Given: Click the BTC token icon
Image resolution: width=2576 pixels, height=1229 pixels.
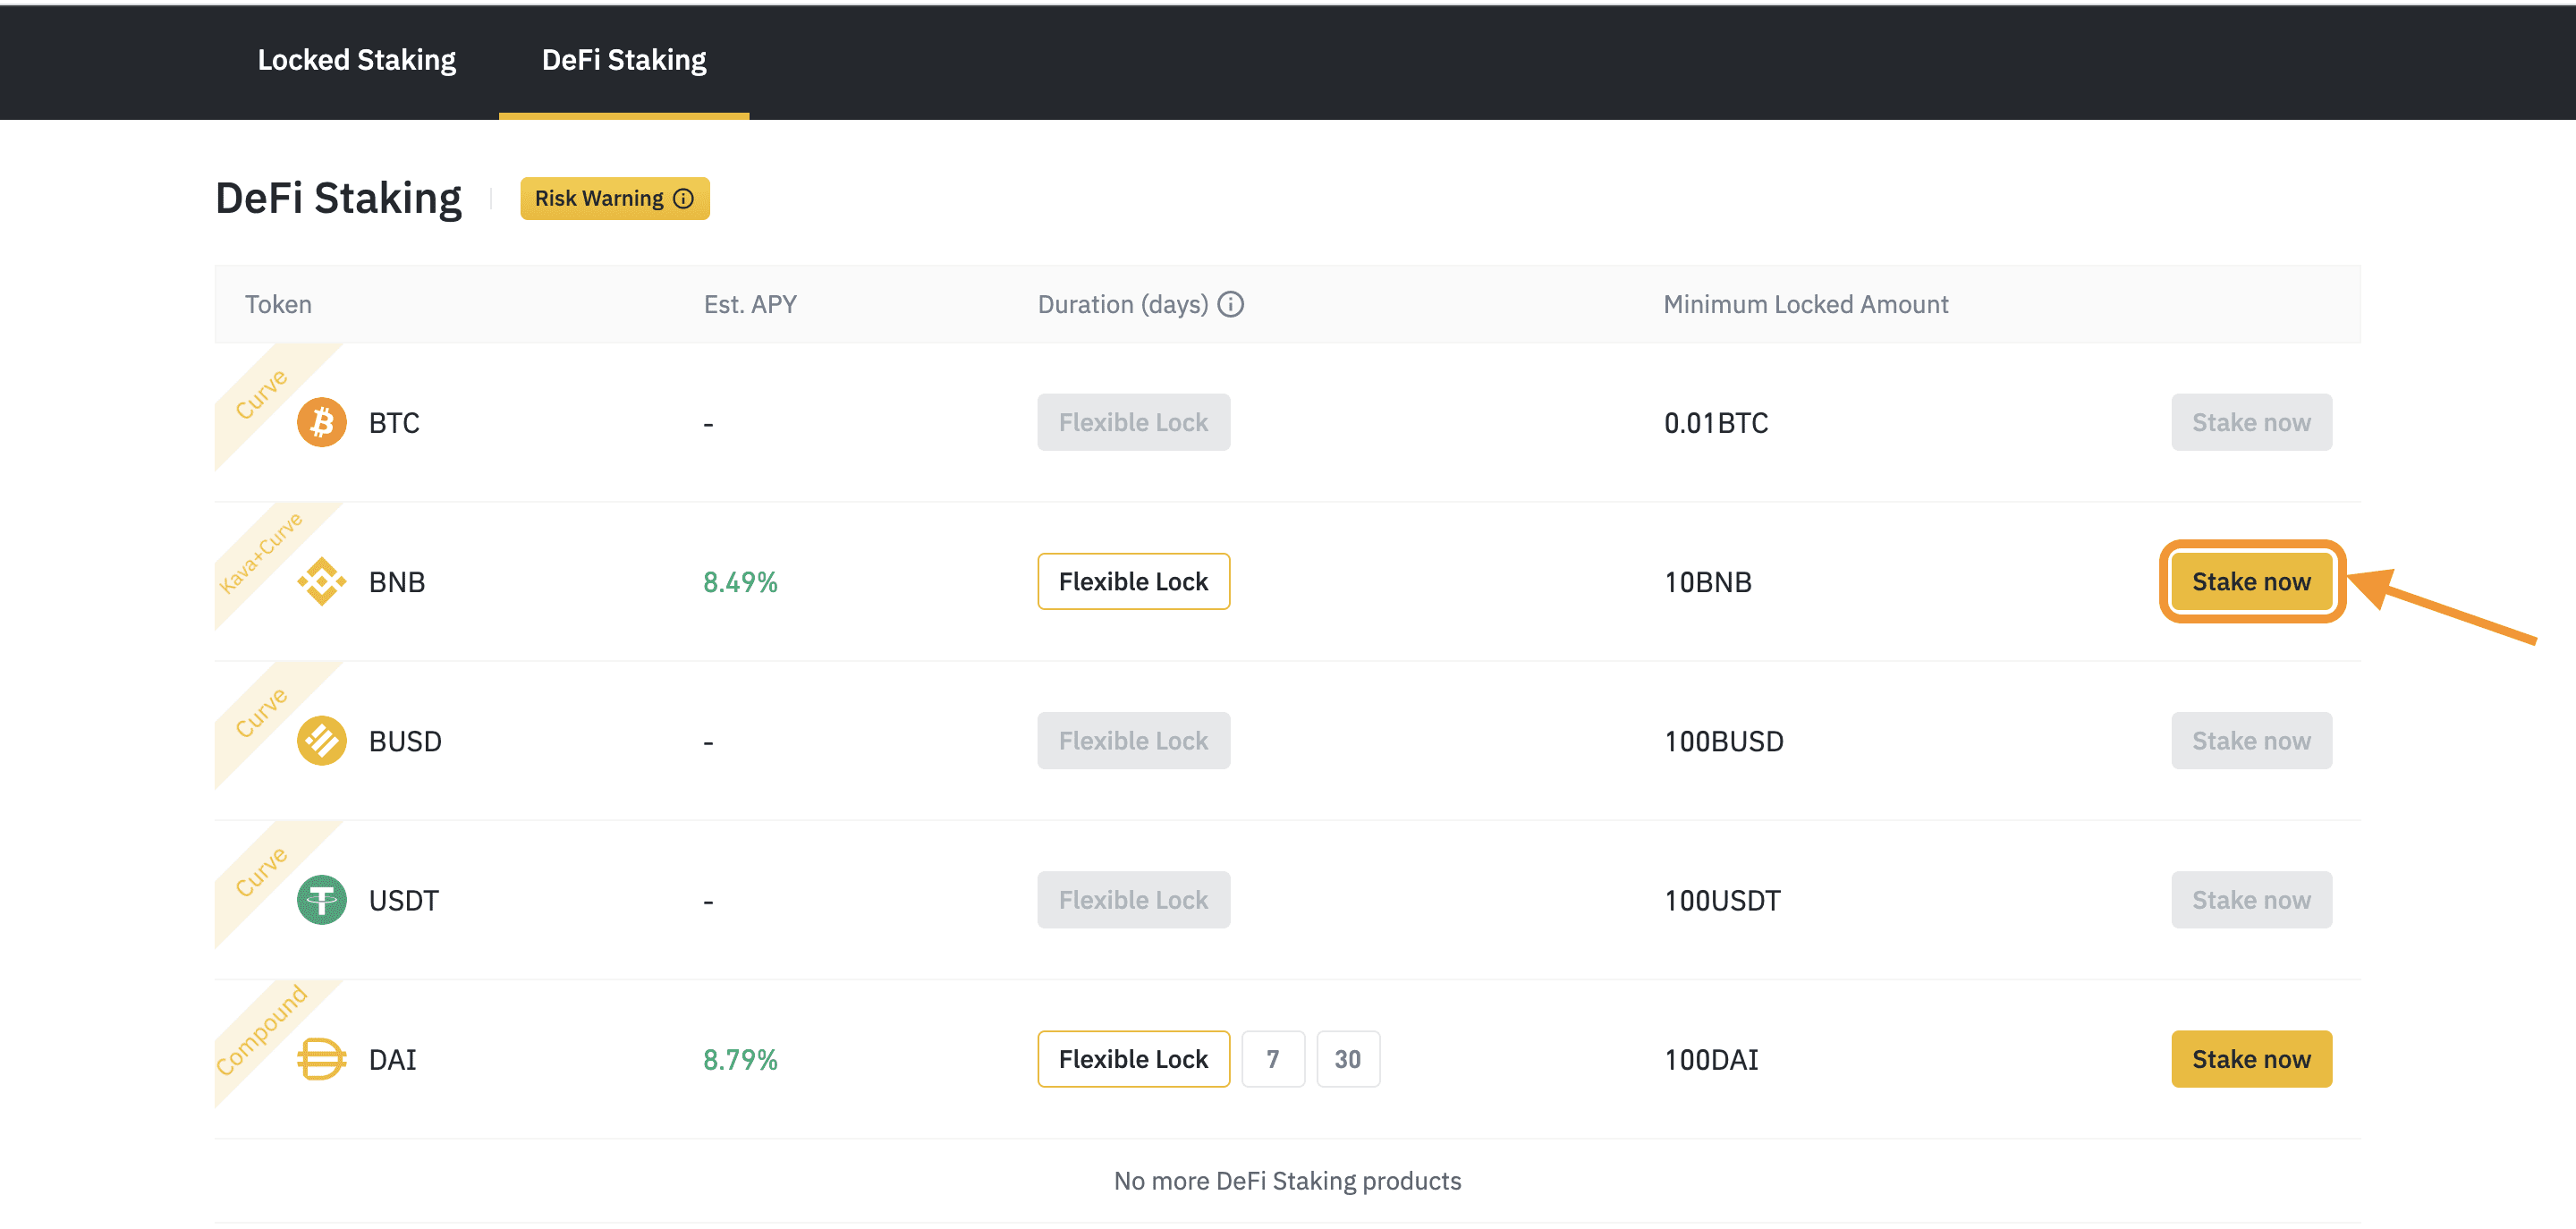Looking at the screenshot, I should coord(322,422).
